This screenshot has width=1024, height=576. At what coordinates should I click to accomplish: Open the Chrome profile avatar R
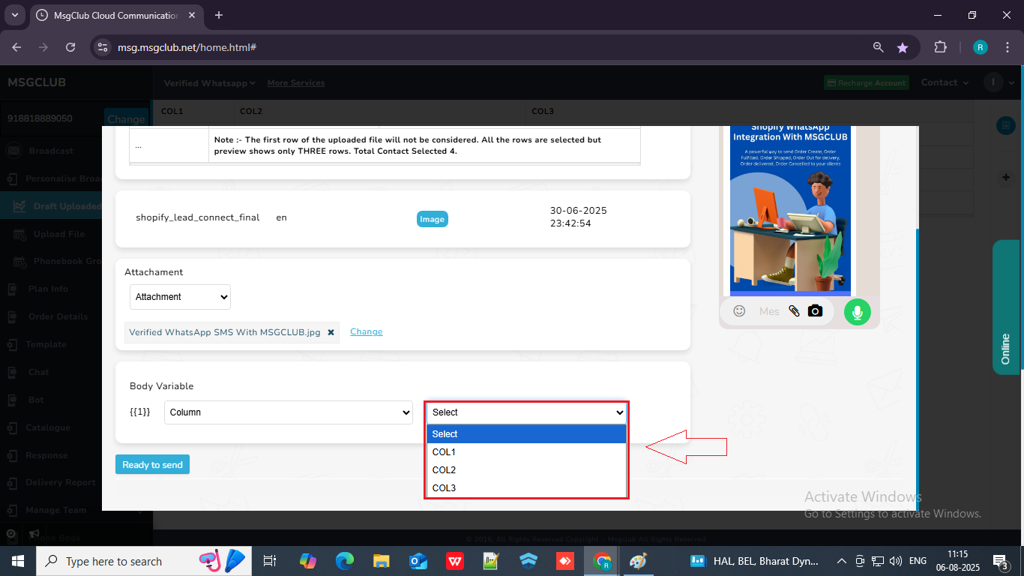pos(980,47)
